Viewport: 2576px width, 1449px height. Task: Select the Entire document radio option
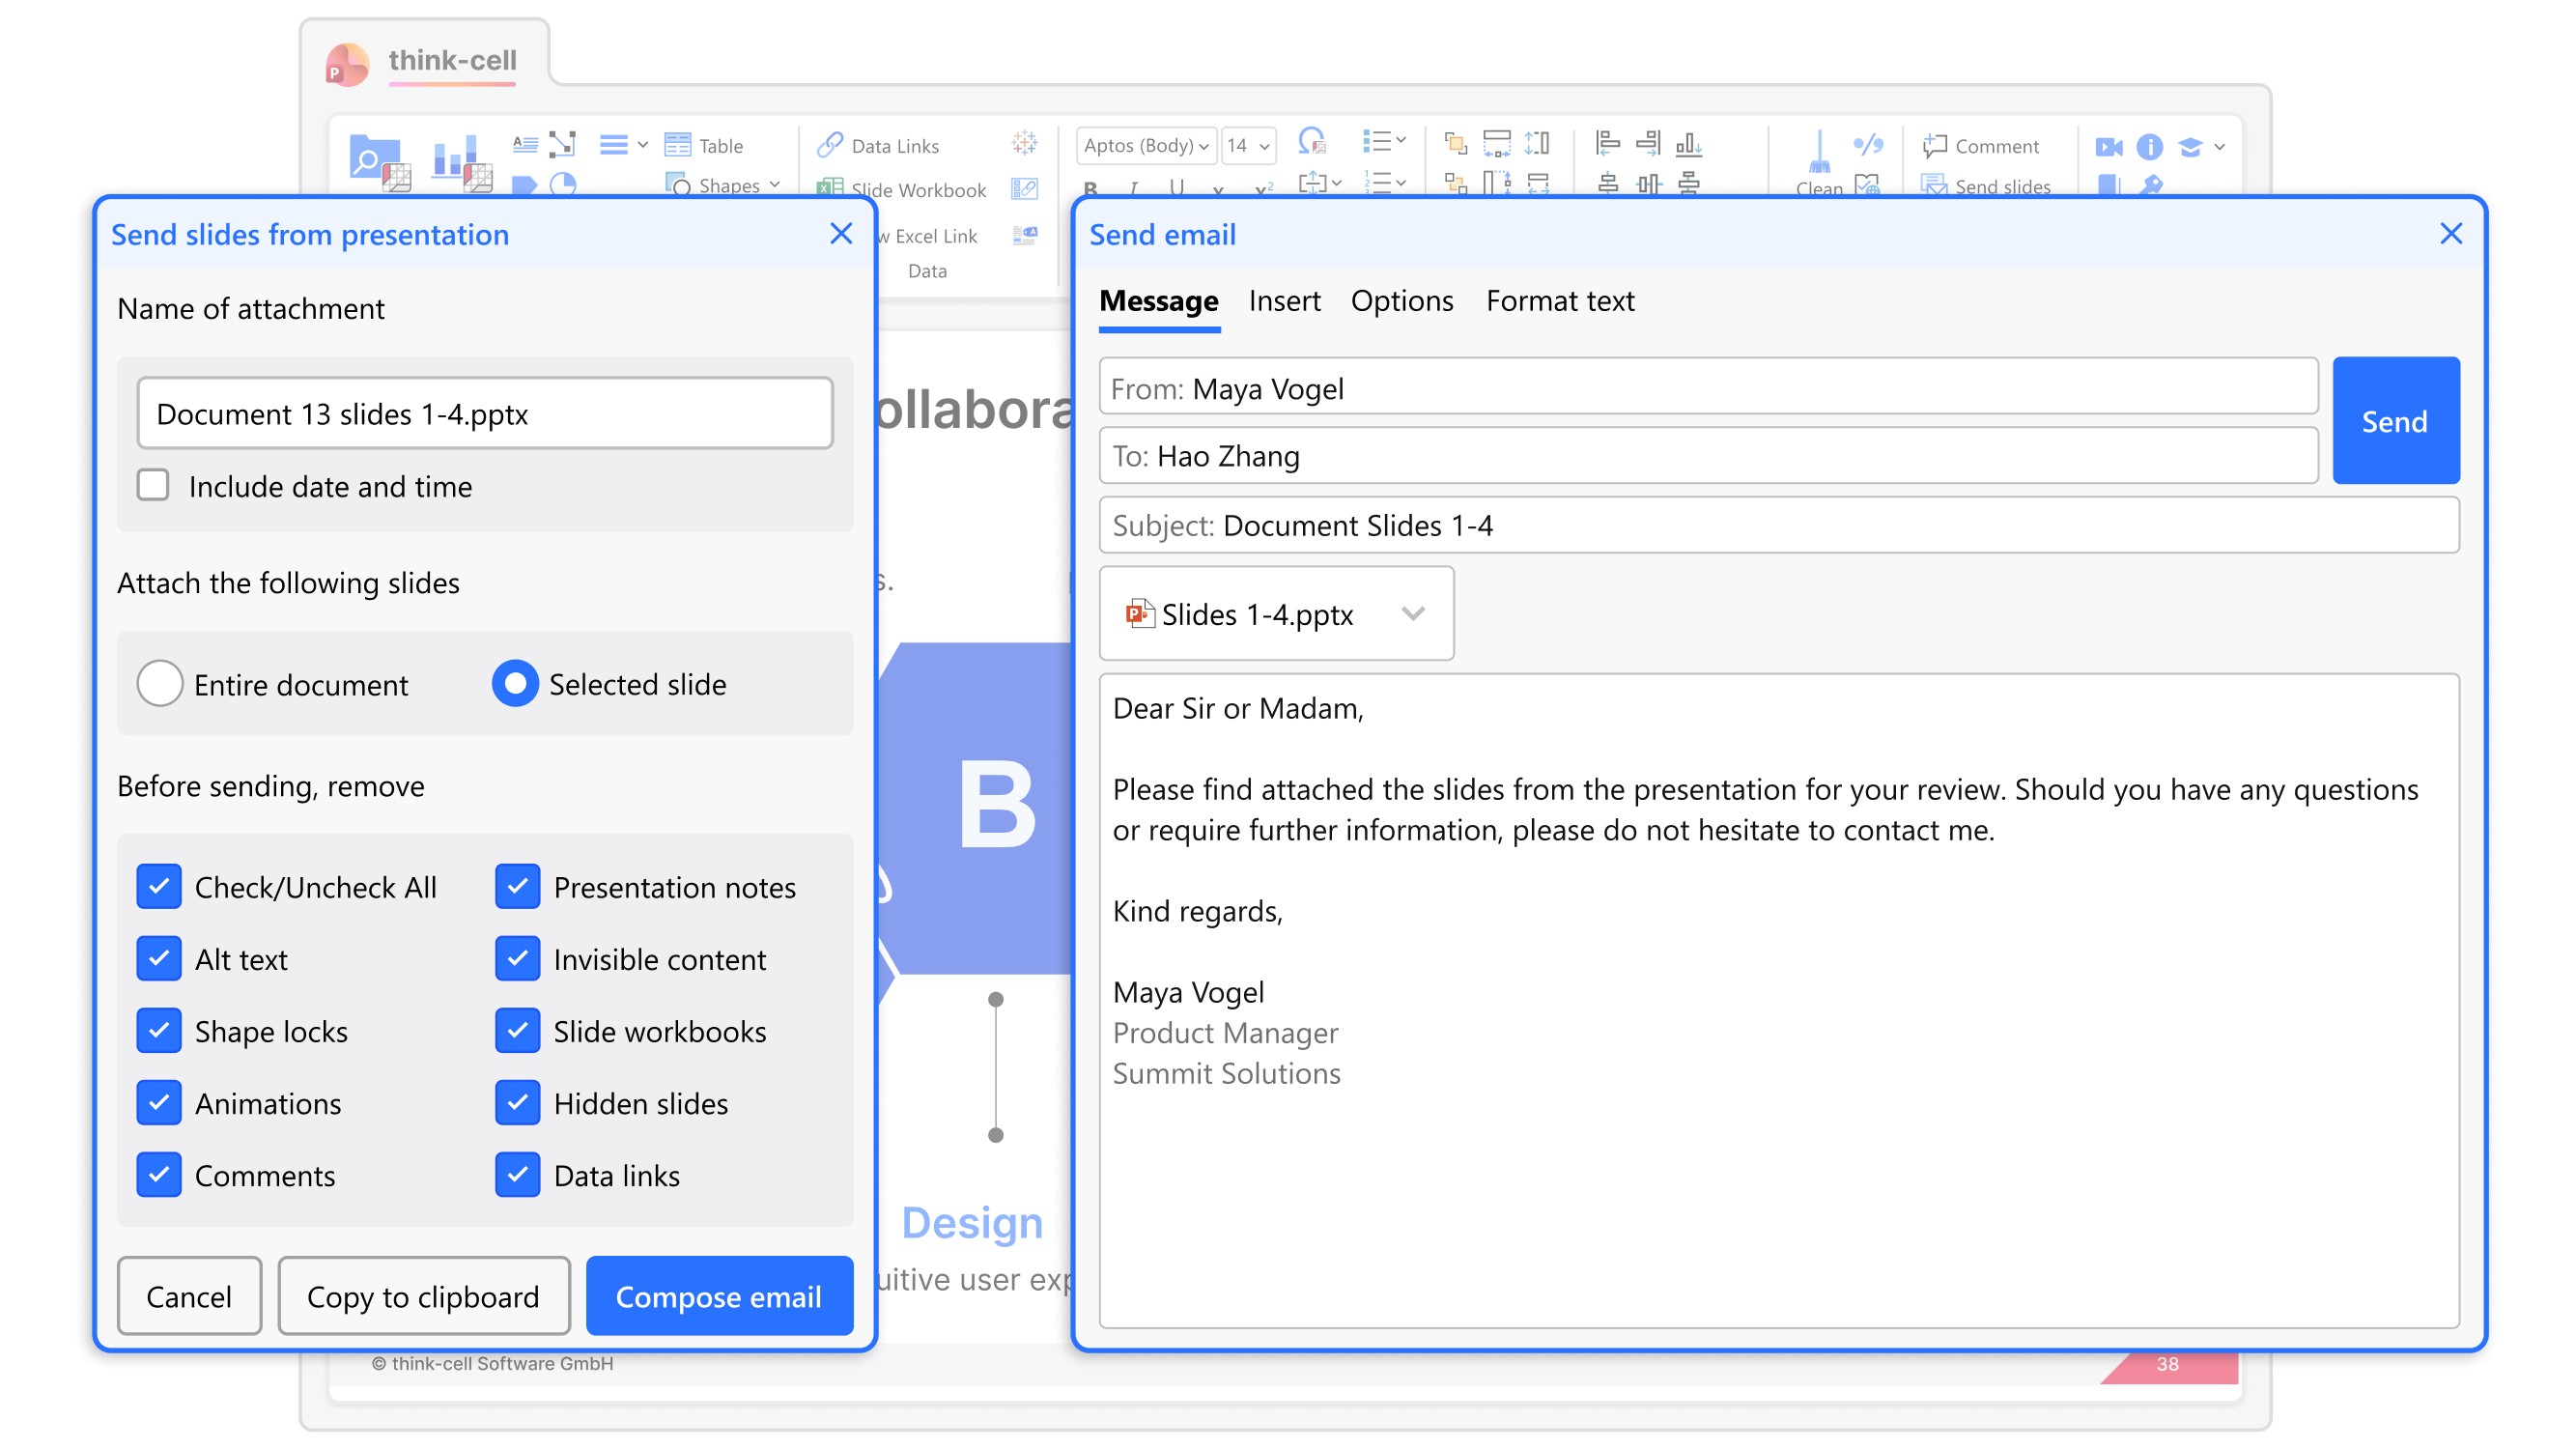point(160,684)
